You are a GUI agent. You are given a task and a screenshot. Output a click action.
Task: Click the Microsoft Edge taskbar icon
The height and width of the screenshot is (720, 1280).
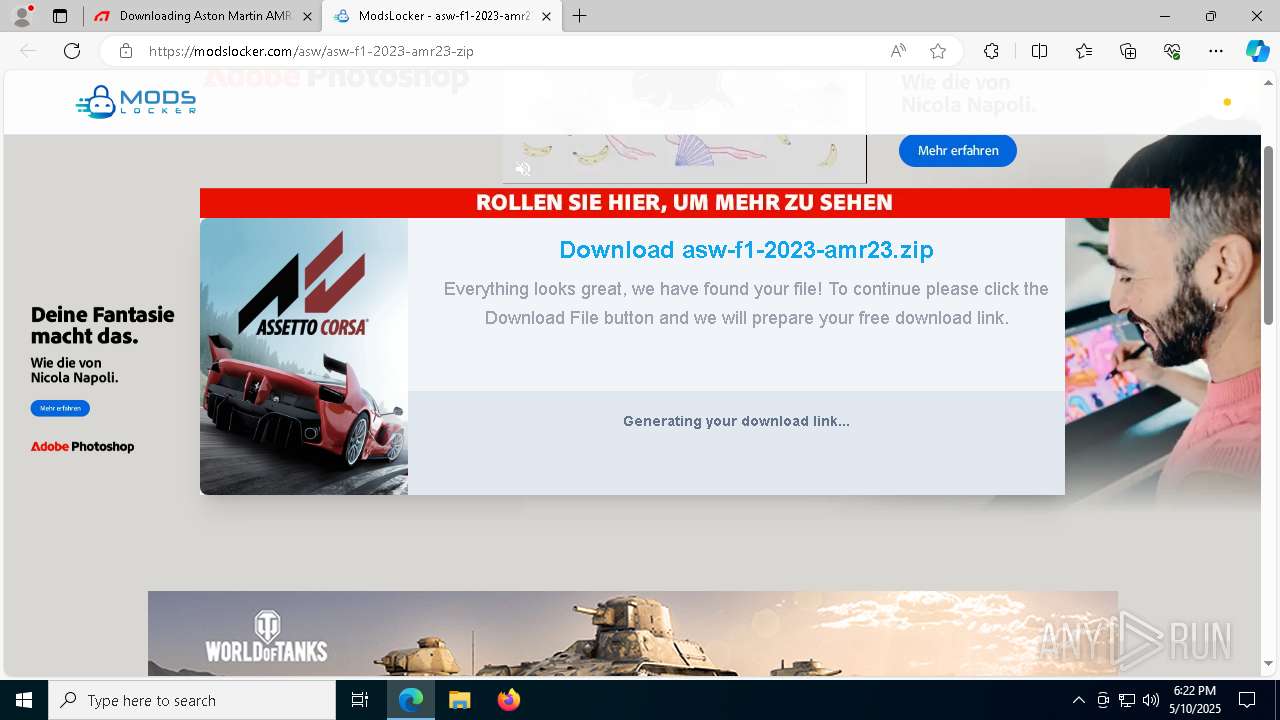coord(411,700)
